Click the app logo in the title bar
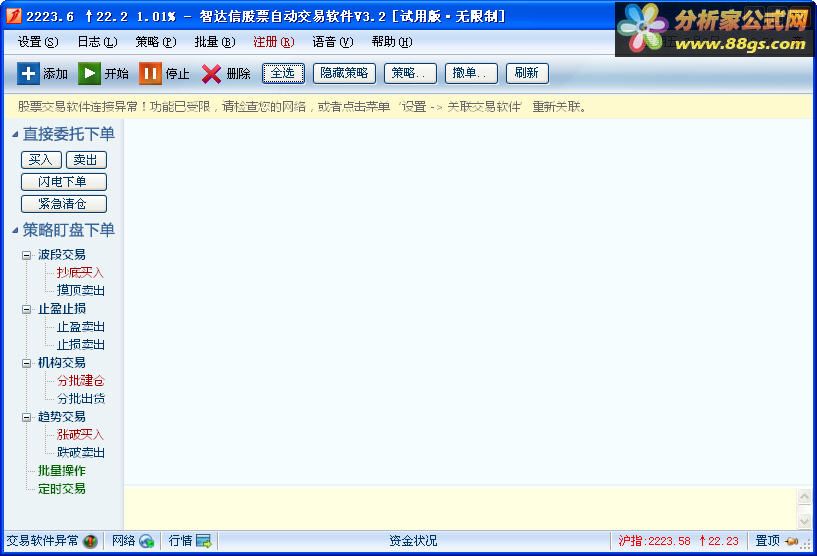Viewport: 817px width, 556px height. (x=14, y=16)
